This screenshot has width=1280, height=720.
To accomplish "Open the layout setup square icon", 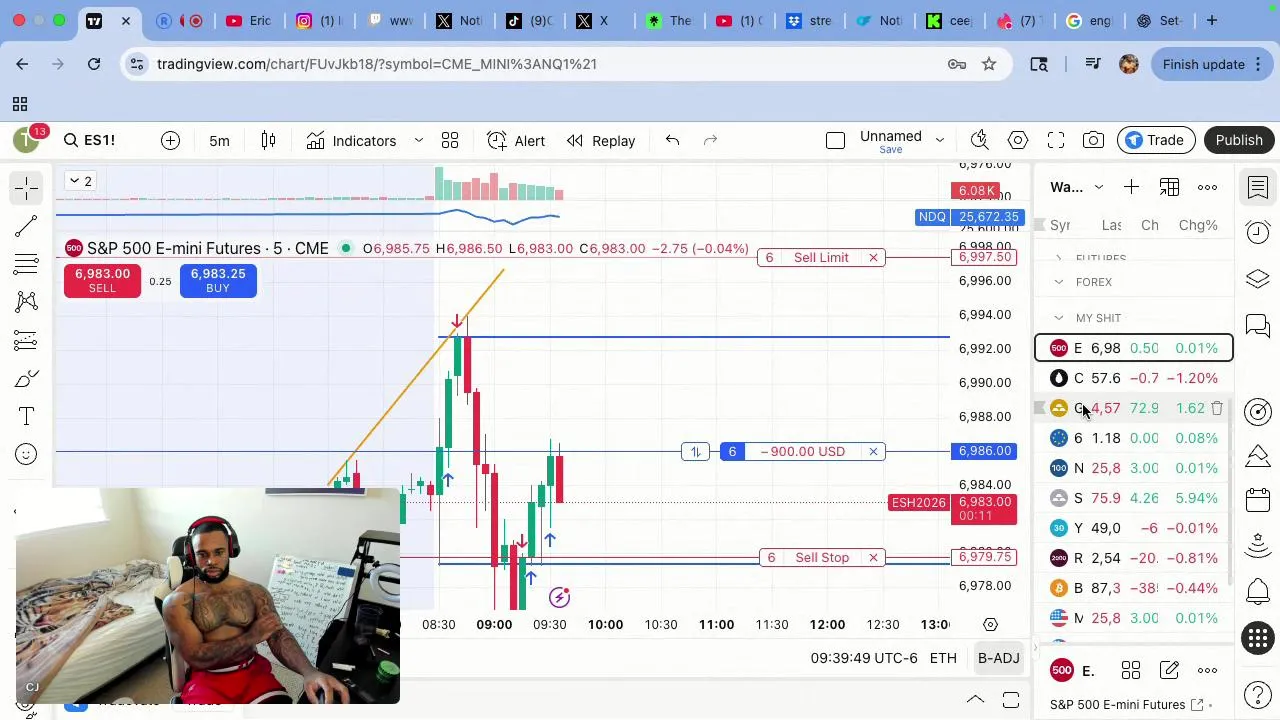I will pyautogui.click(x=835, y=140).
